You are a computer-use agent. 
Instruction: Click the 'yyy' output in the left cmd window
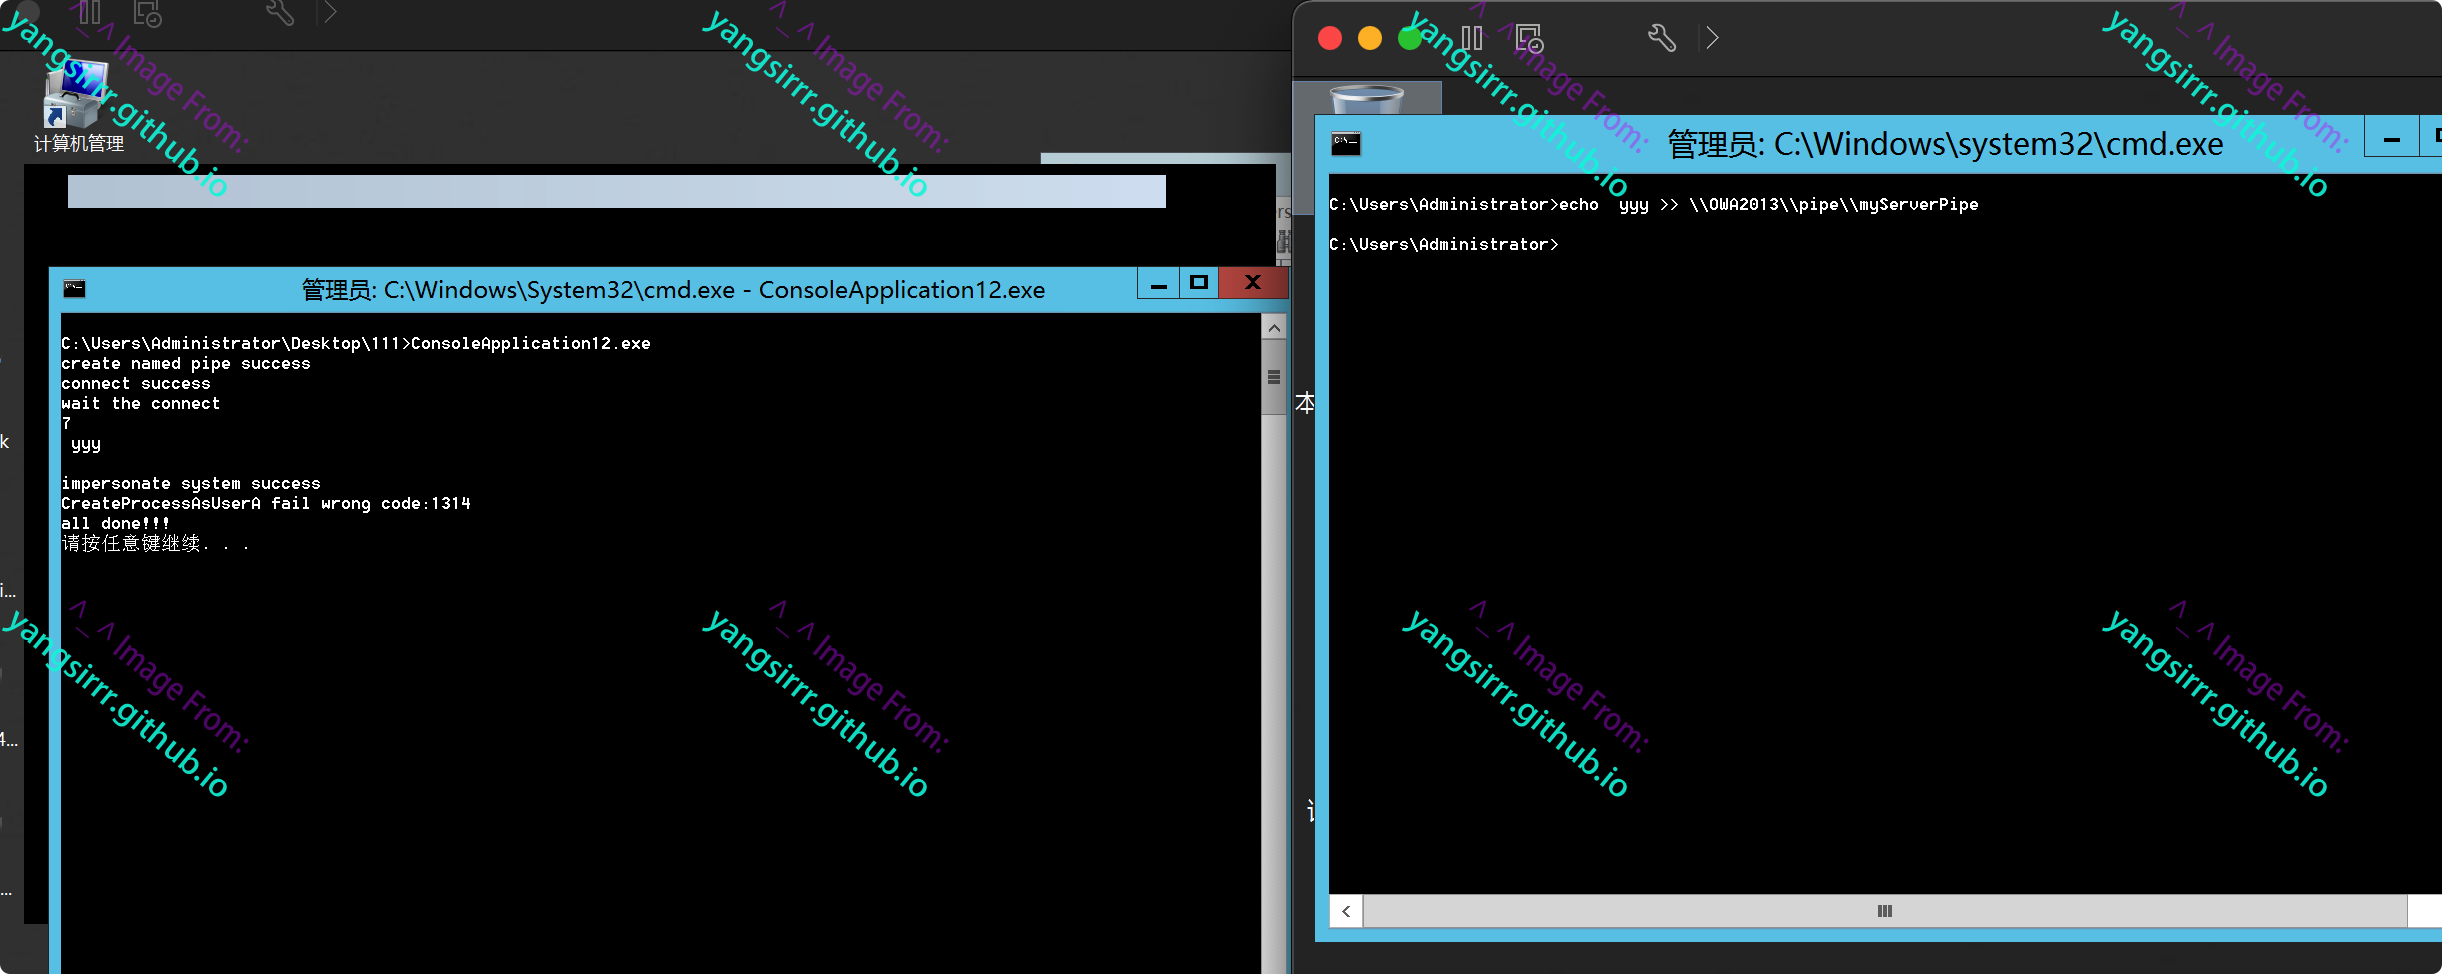86,444
